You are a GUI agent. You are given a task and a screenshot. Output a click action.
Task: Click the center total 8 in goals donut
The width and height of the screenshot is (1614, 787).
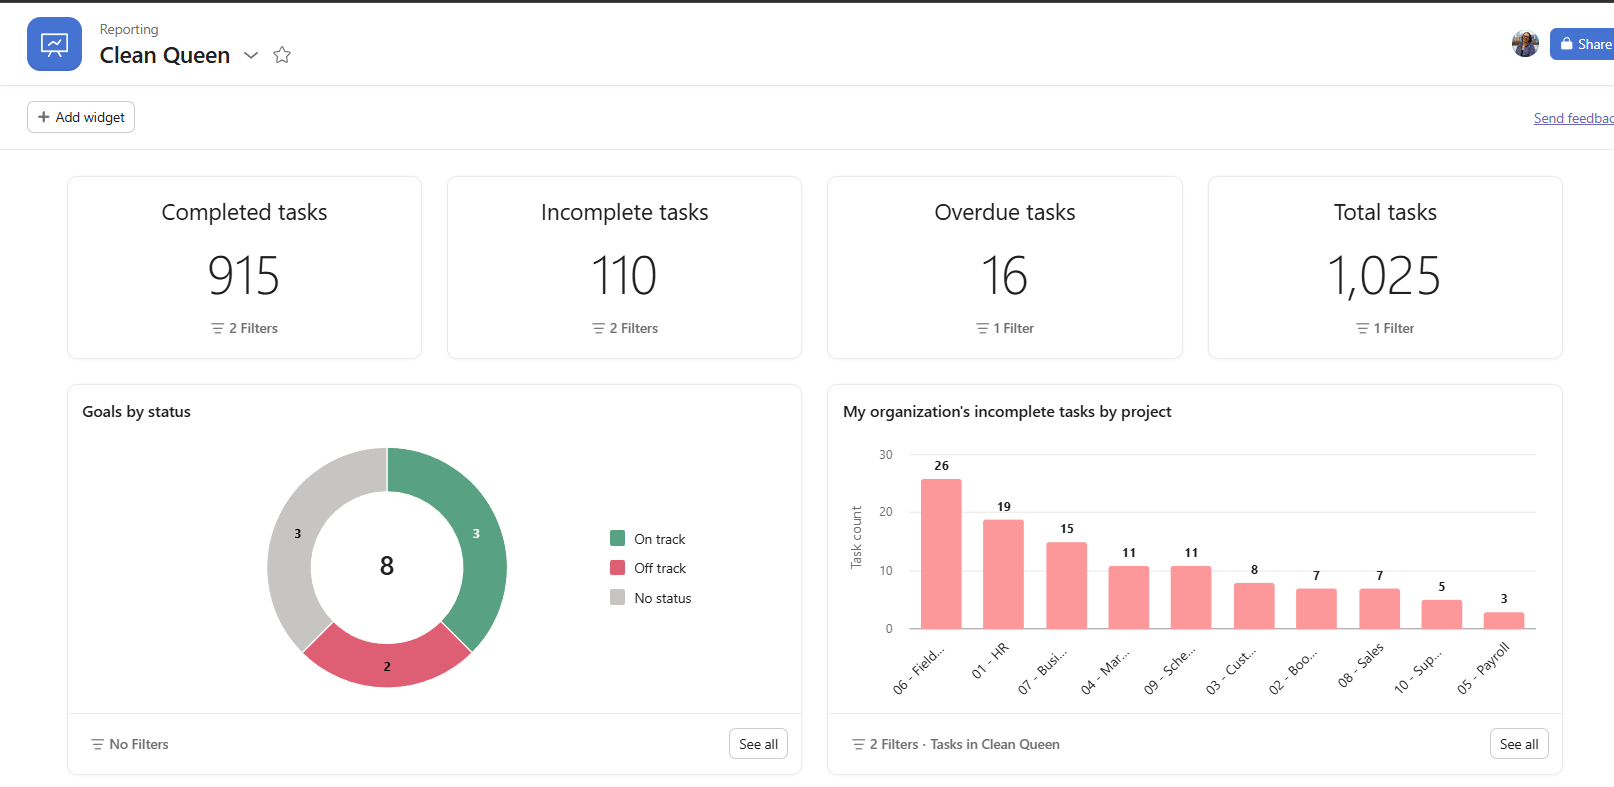pos(387,567)
